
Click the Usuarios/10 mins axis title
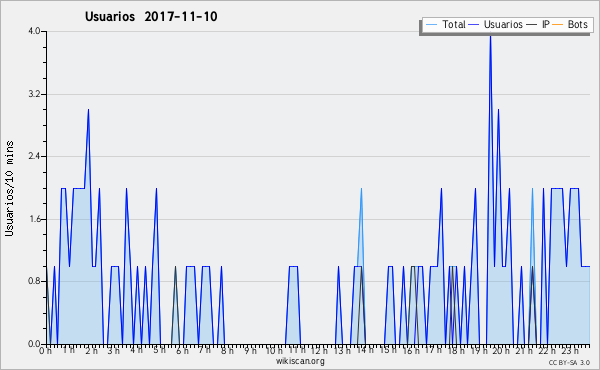coord(9,188)
